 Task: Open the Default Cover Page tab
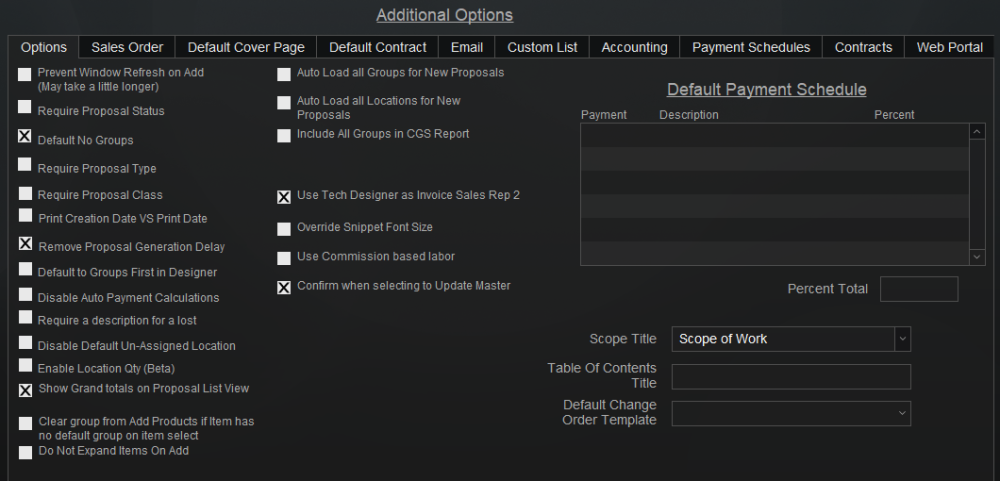click(246, 47)
